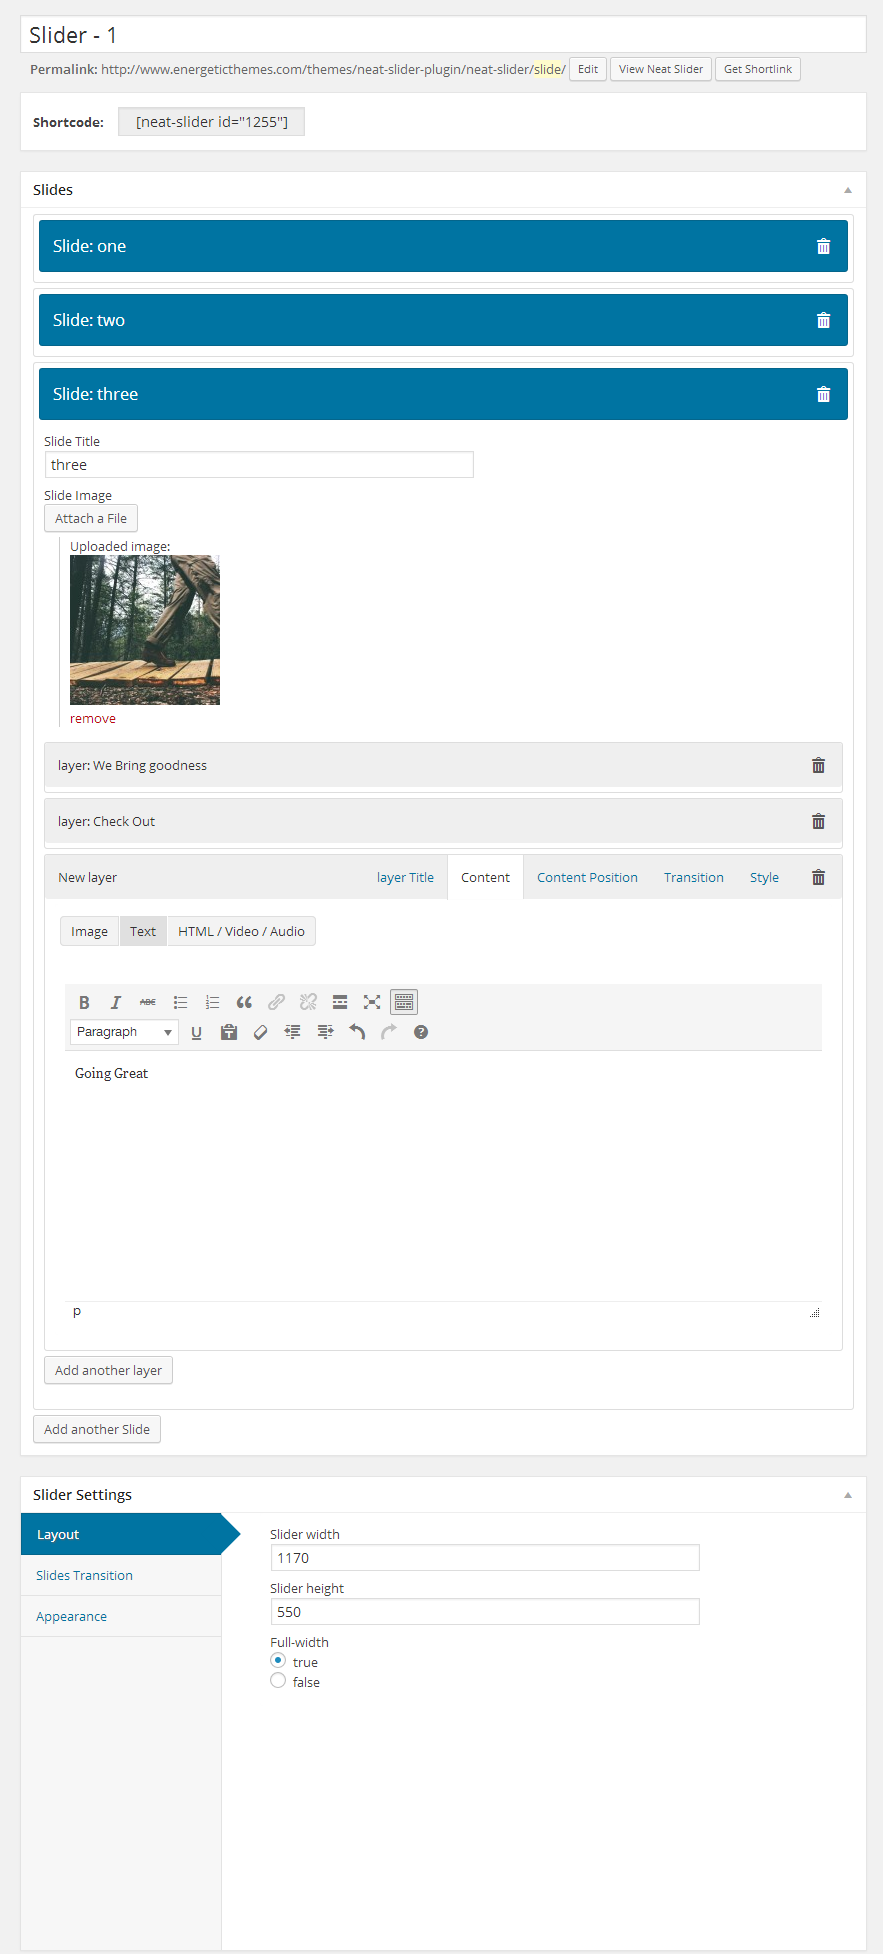883x1954 pixels.
Task: Open Appearance settings
Action: click(x=121, y=1616)
